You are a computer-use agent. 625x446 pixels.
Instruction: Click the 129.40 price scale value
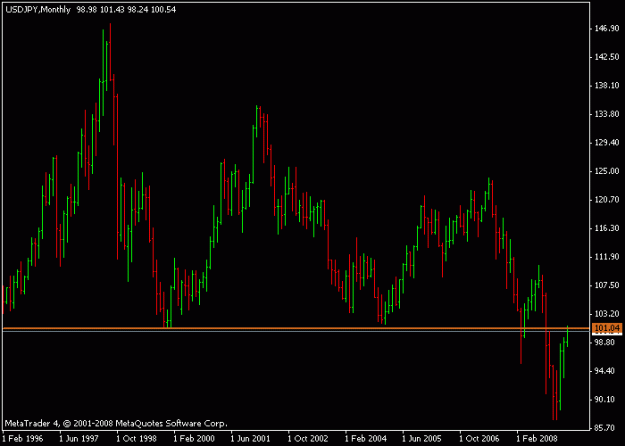coord(607,142)
